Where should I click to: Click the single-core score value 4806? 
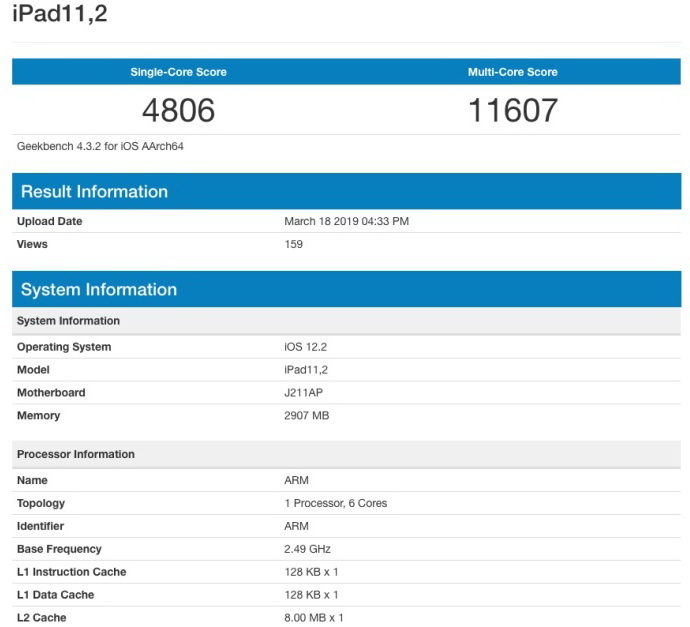click(178, 110)
